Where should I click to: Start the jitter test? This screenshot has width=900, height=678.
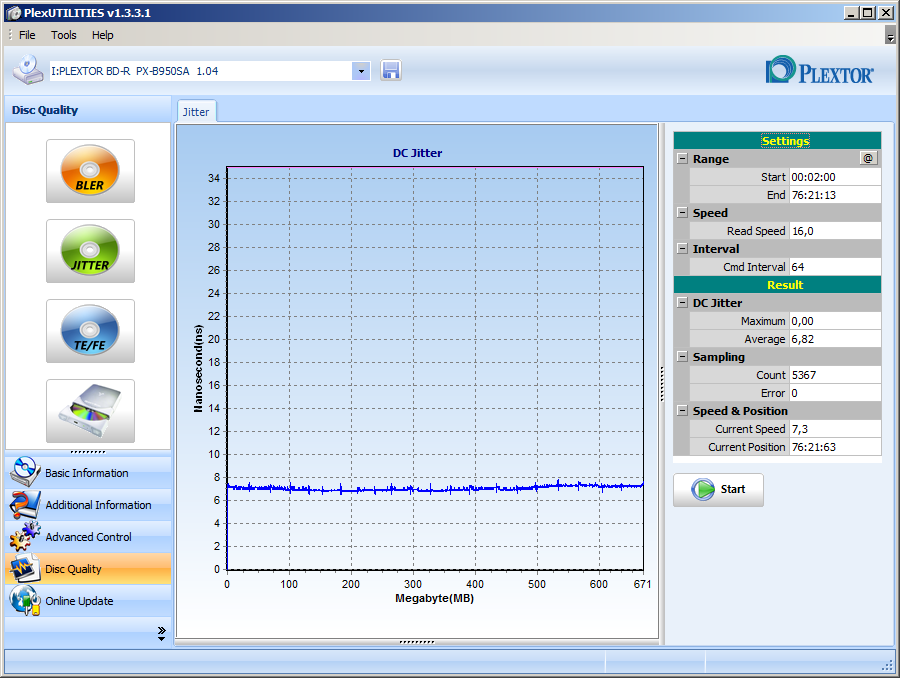tap(718, 489)
